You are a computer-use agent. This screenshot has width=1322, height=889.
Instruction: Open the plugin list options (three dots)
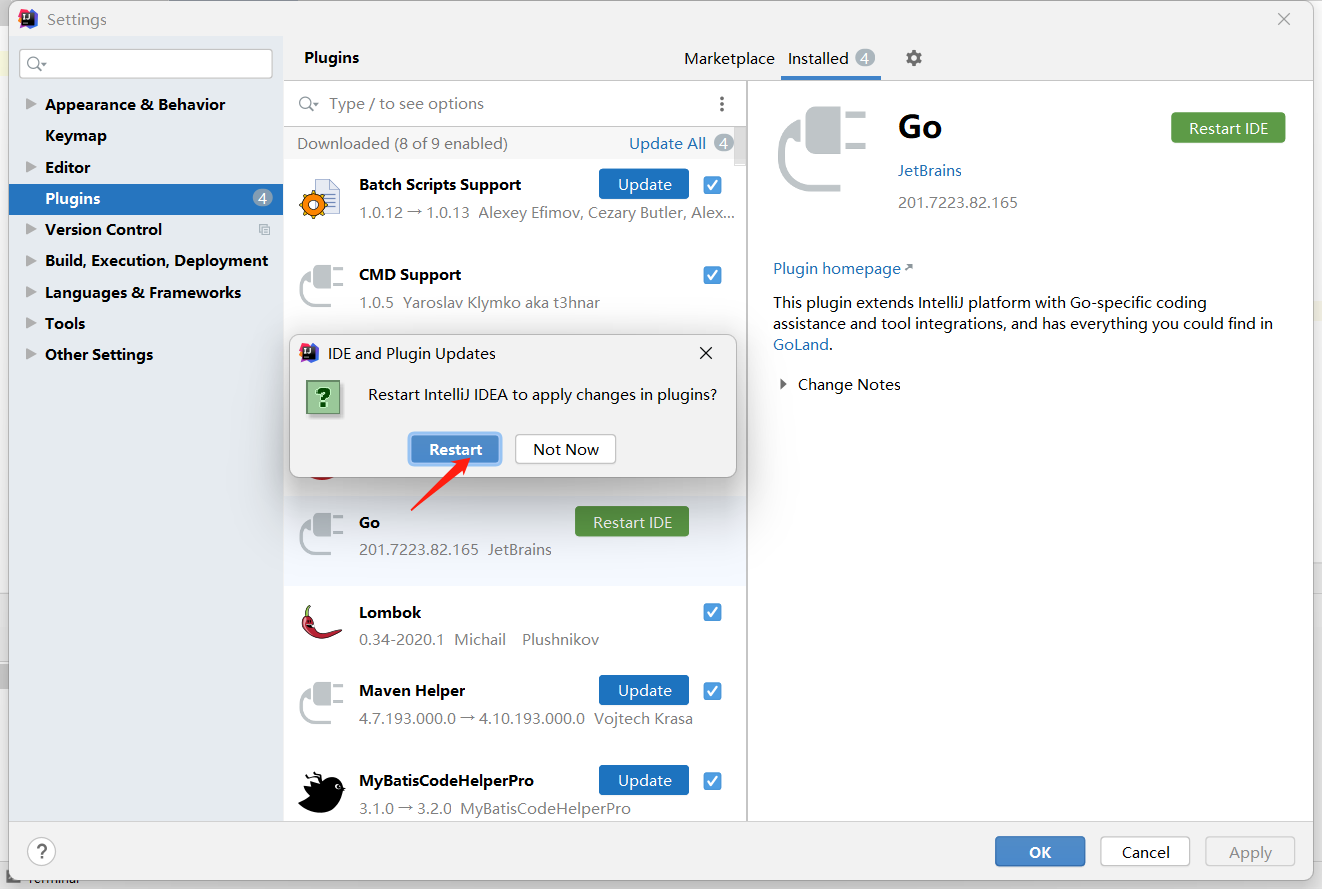(722, 104)
